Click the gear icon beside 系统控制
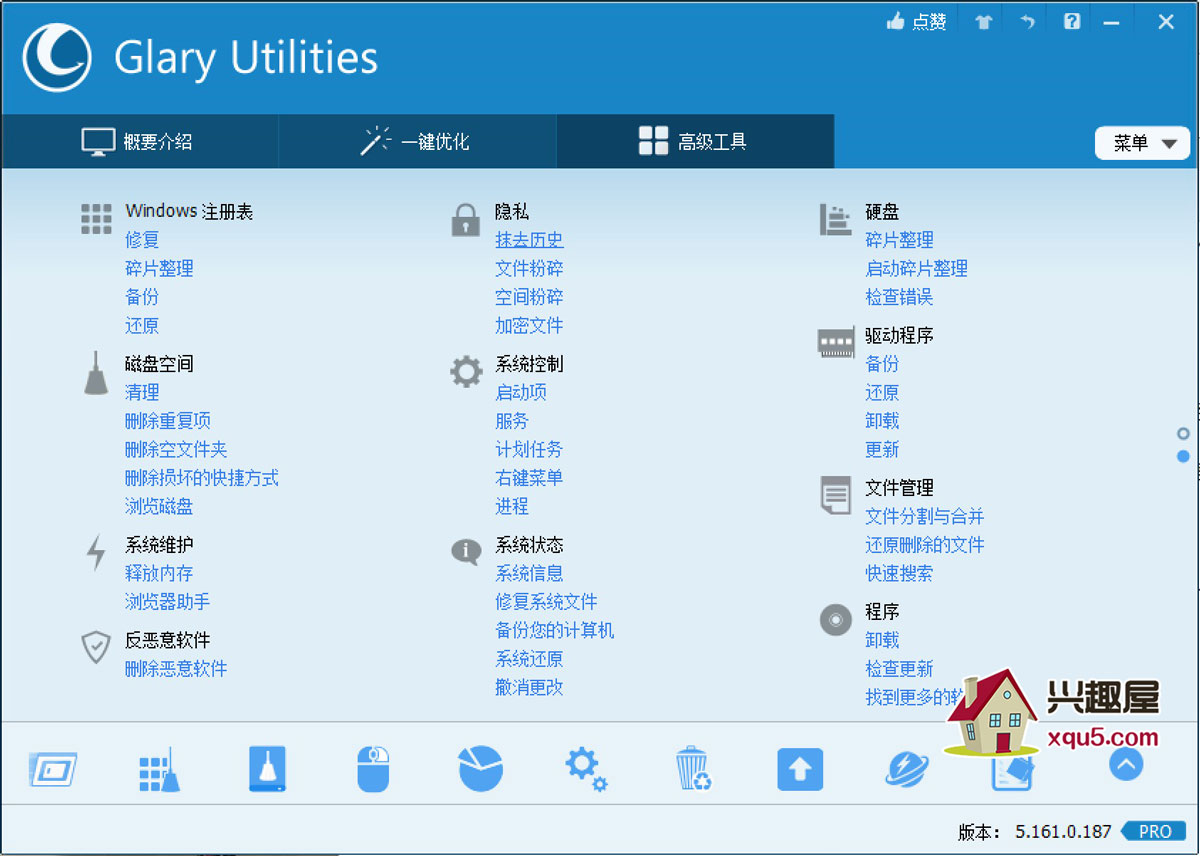The image size is (1200, 856). click(x=466, y=372)
